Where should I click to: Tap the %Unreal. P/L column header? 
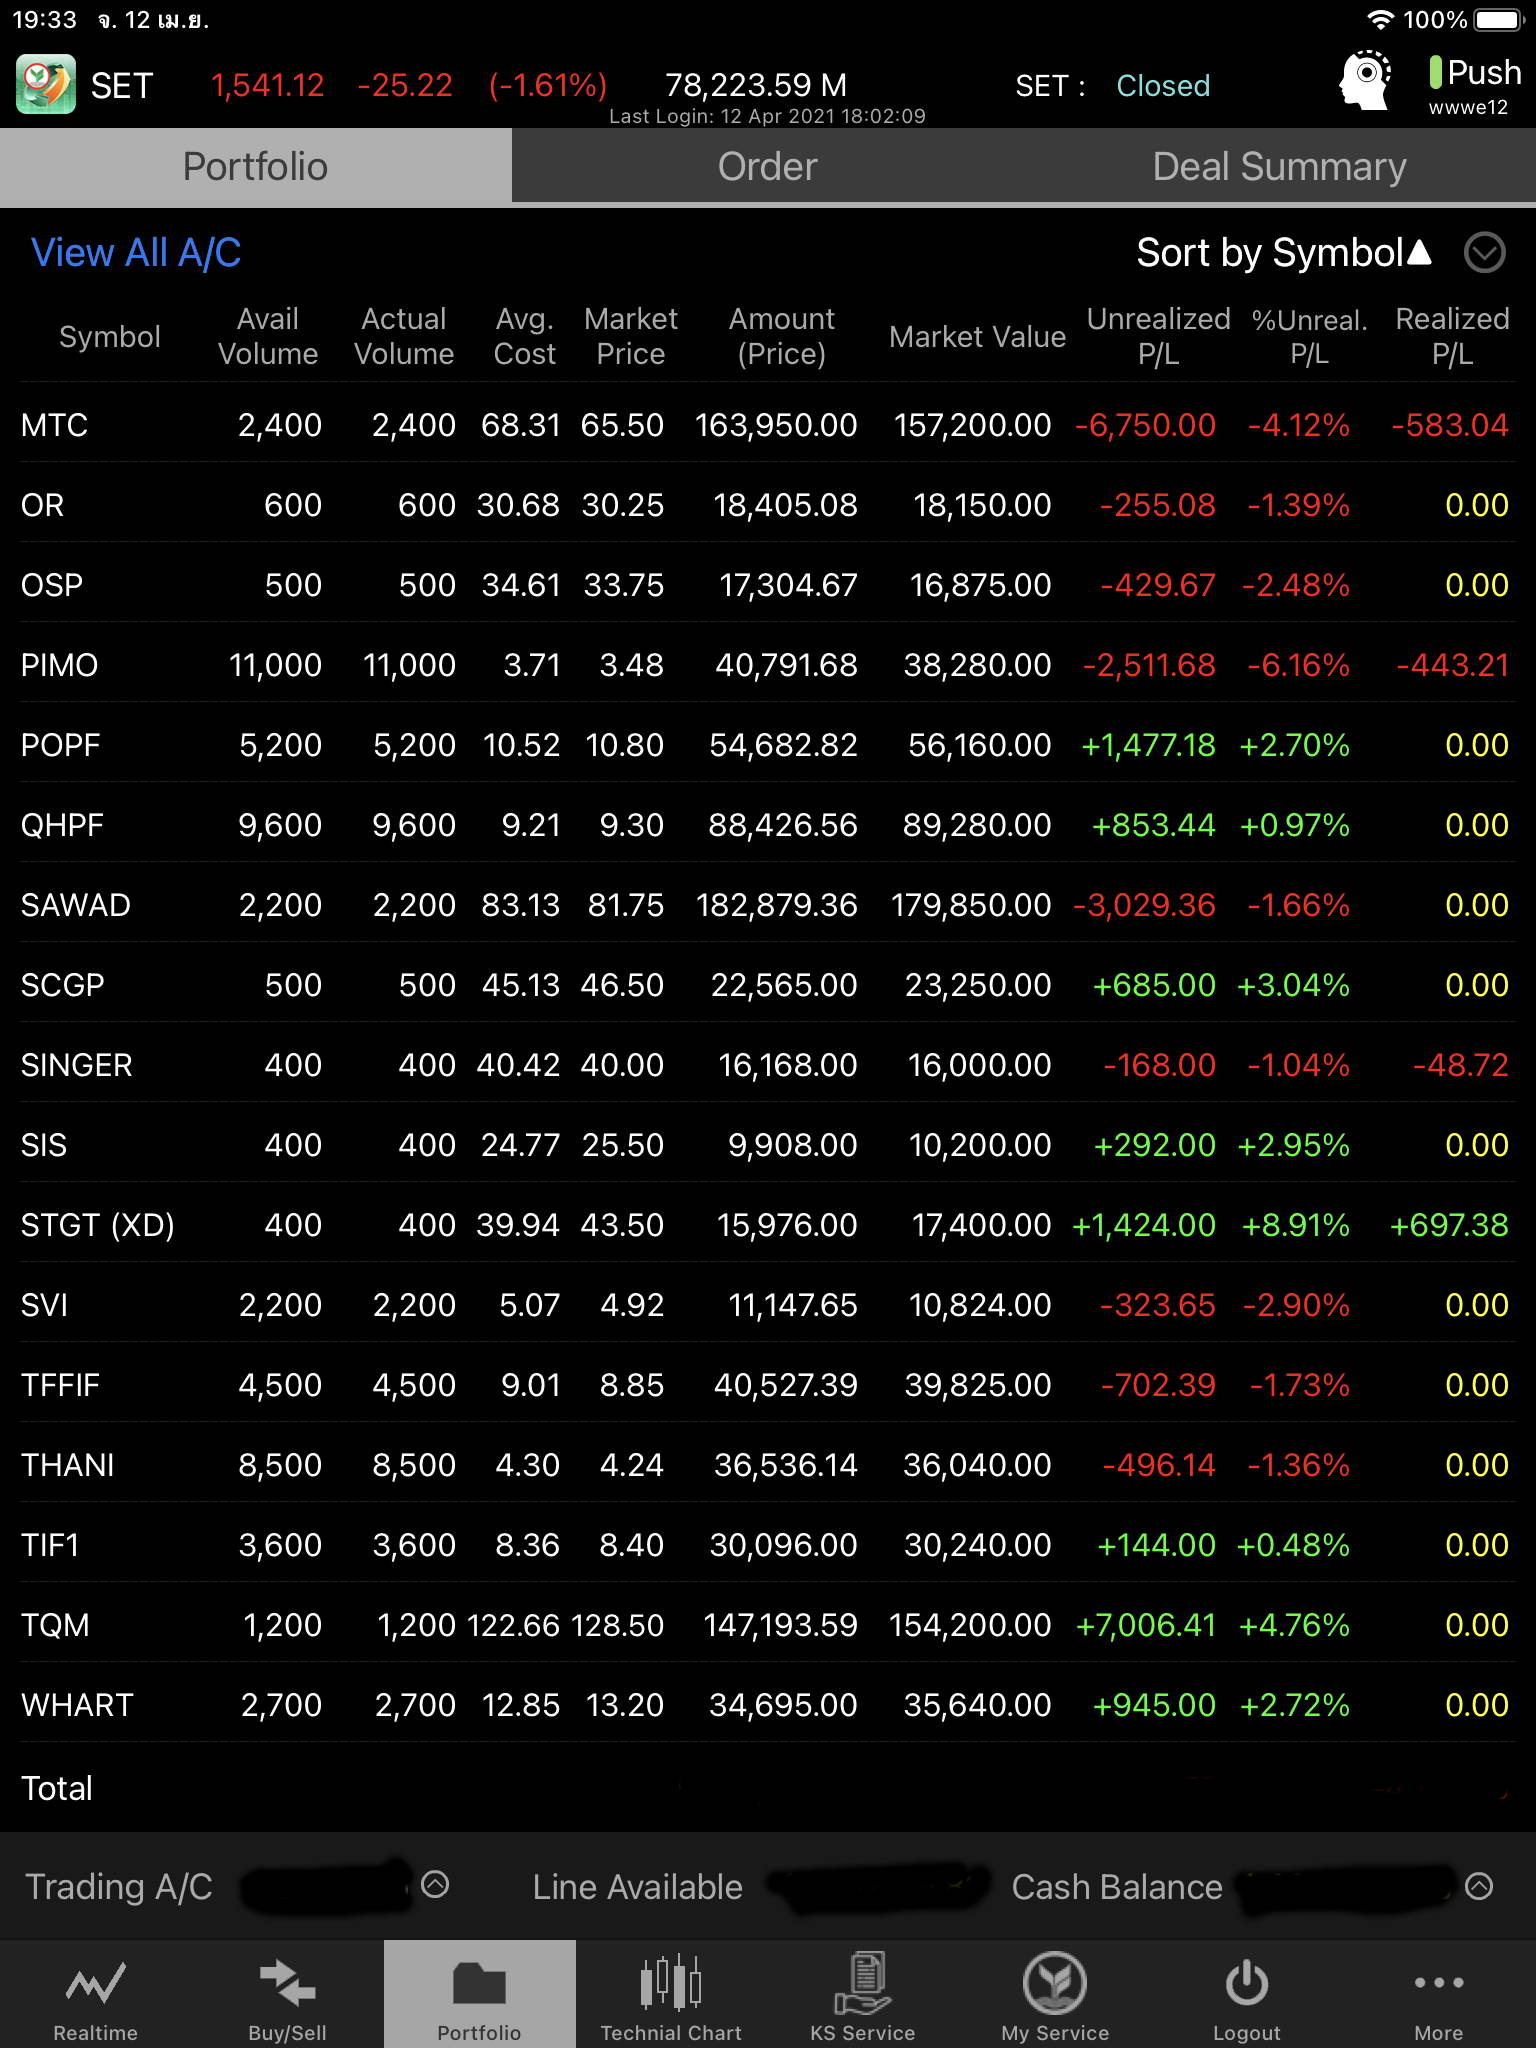(1309, 336)
